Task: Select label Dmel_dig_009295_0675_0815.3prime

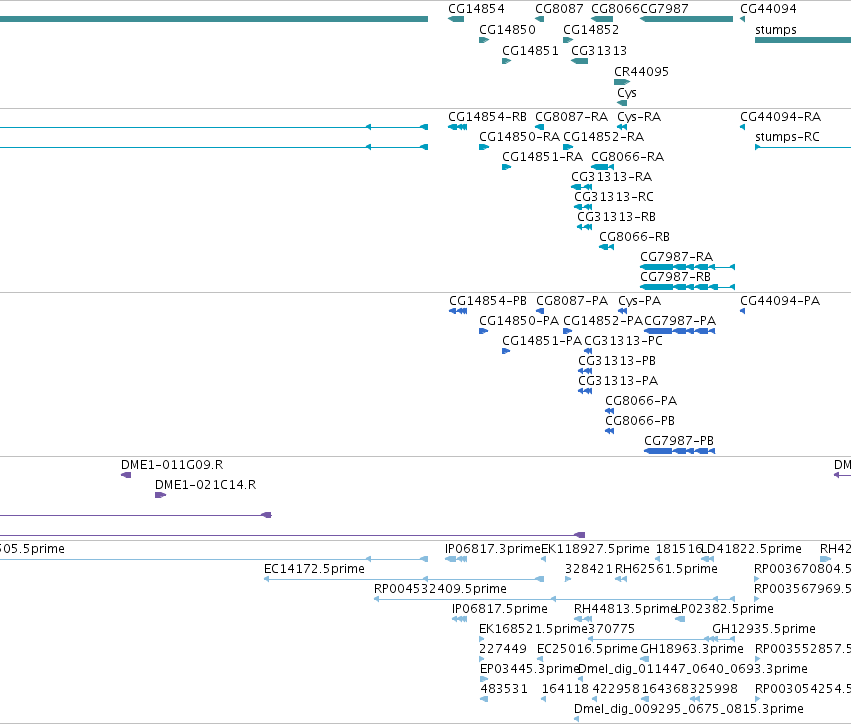Action: (689, 709)
